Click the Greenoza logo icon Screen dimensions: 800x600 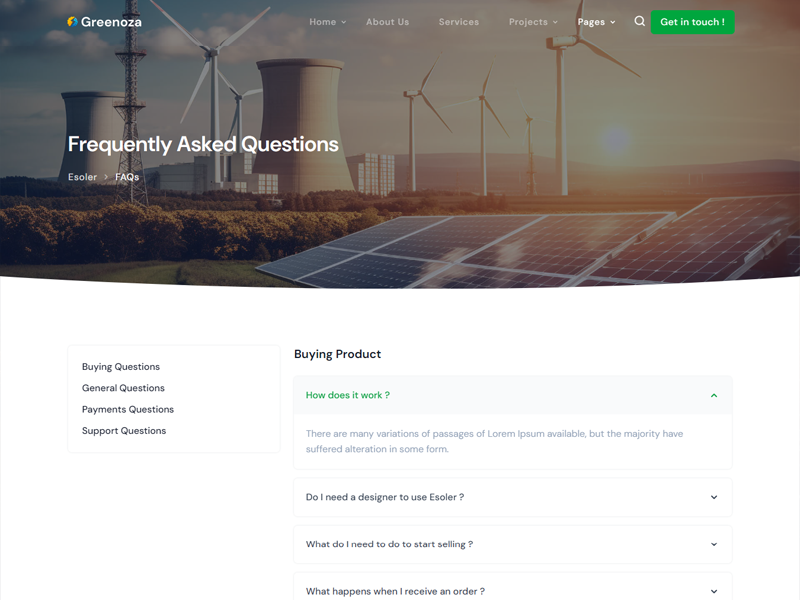(x=72, y=22)
